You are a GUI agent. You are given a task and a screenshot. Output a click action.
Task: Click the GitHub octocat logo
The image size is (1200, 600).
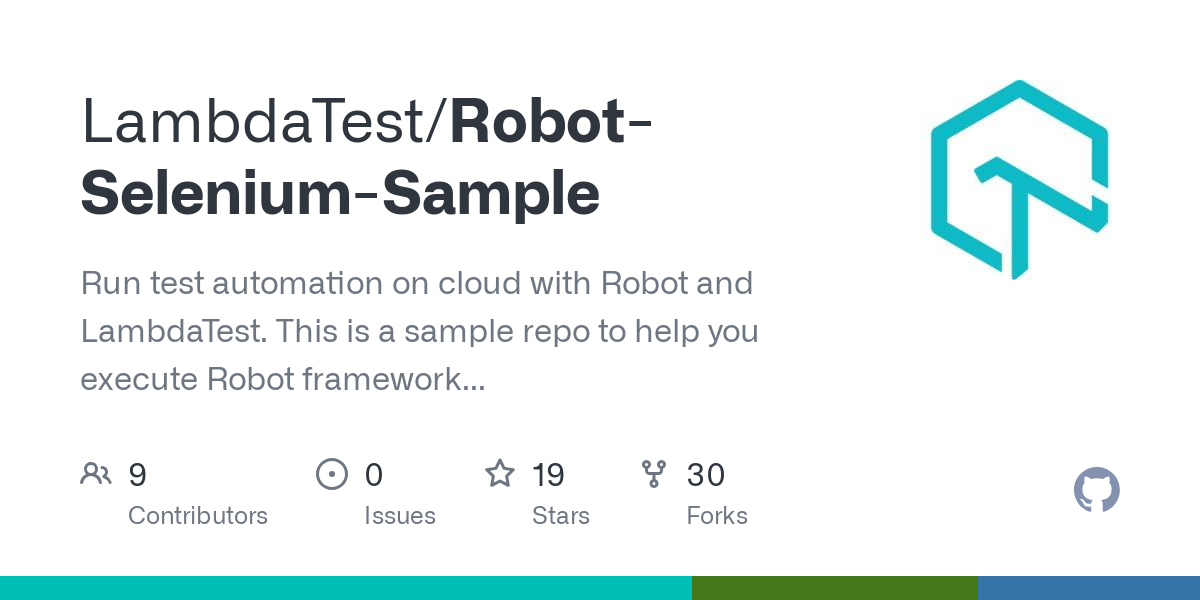point(1097,490)
